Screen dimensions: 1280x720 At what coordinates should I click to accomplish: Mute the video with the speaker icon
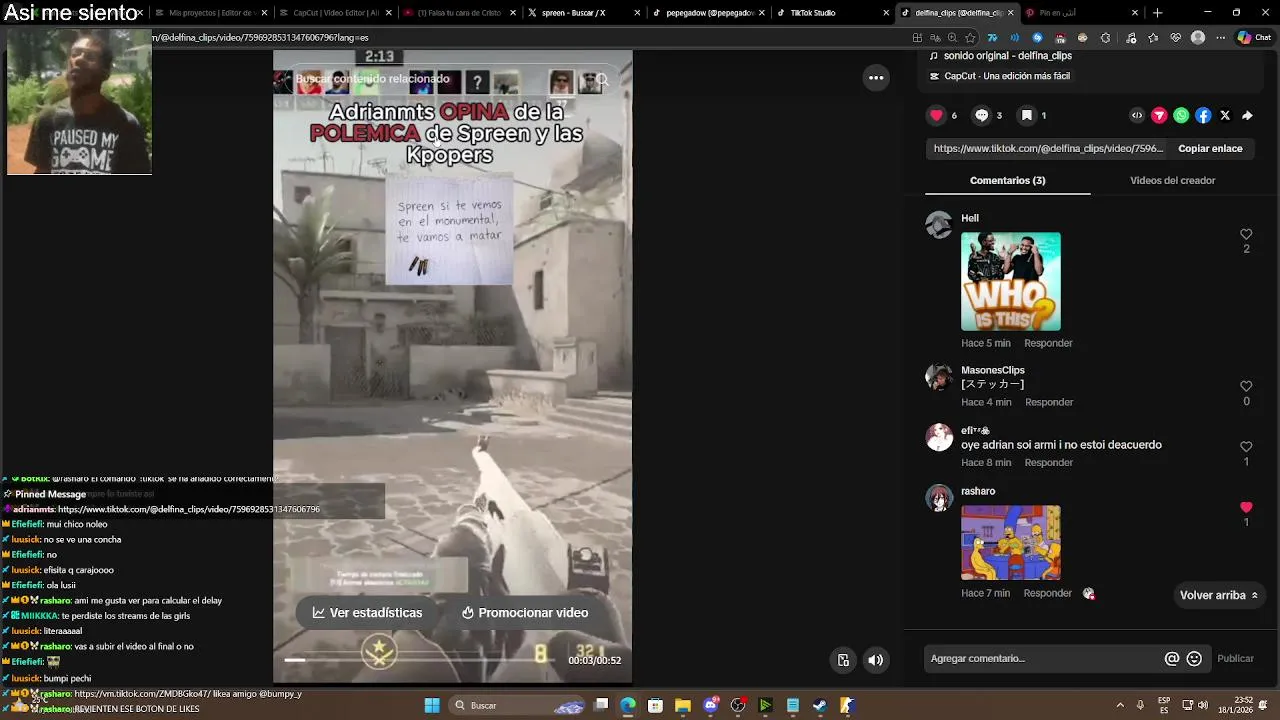click(875, 660)
